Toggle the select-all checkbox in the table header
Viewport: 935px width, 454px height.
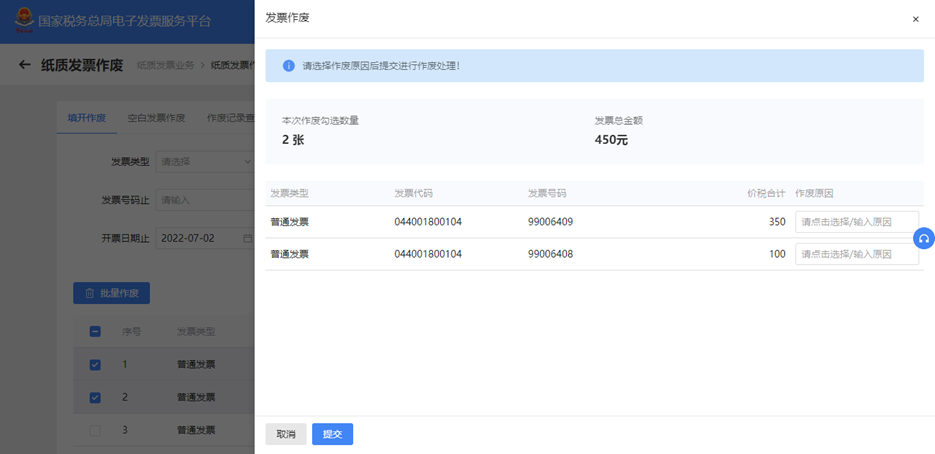click(x=95, y=332)
